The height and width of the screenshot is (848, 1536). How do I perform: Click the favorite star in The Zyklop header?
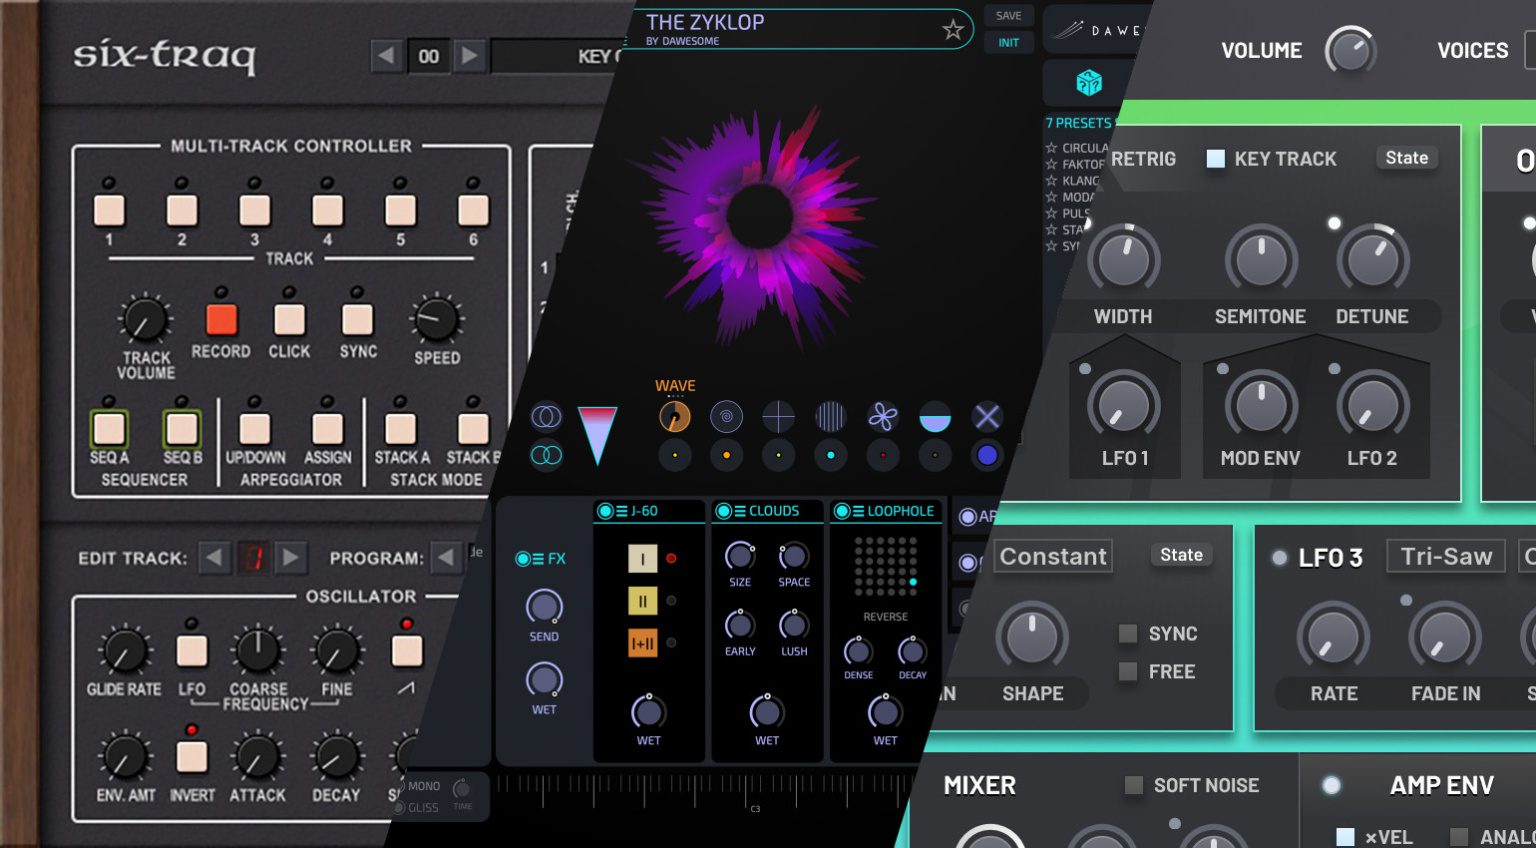953,30
